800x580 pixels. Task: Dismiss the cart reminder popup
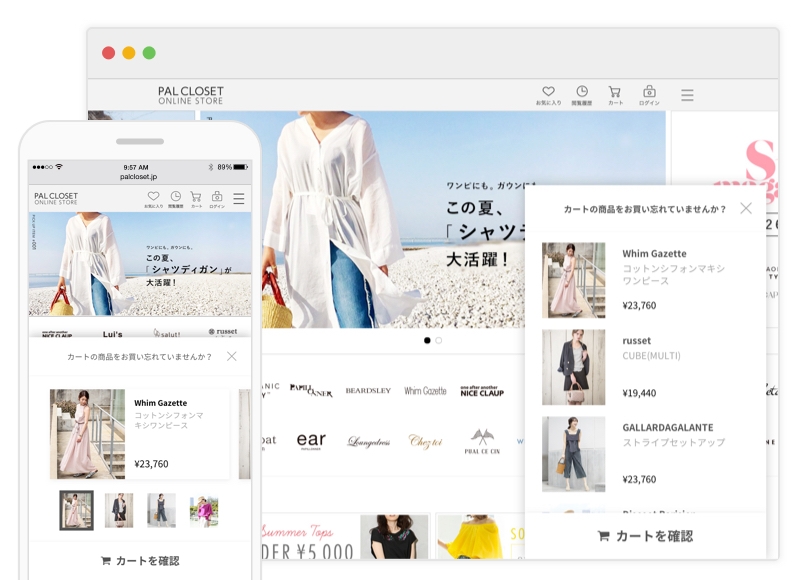tap(746, 209)
